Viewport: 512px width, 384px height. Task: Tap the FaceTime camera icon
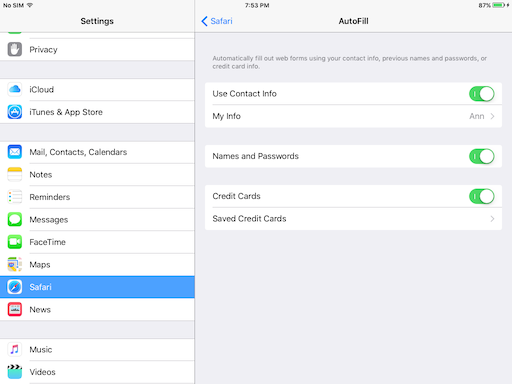tap(15, 242)
